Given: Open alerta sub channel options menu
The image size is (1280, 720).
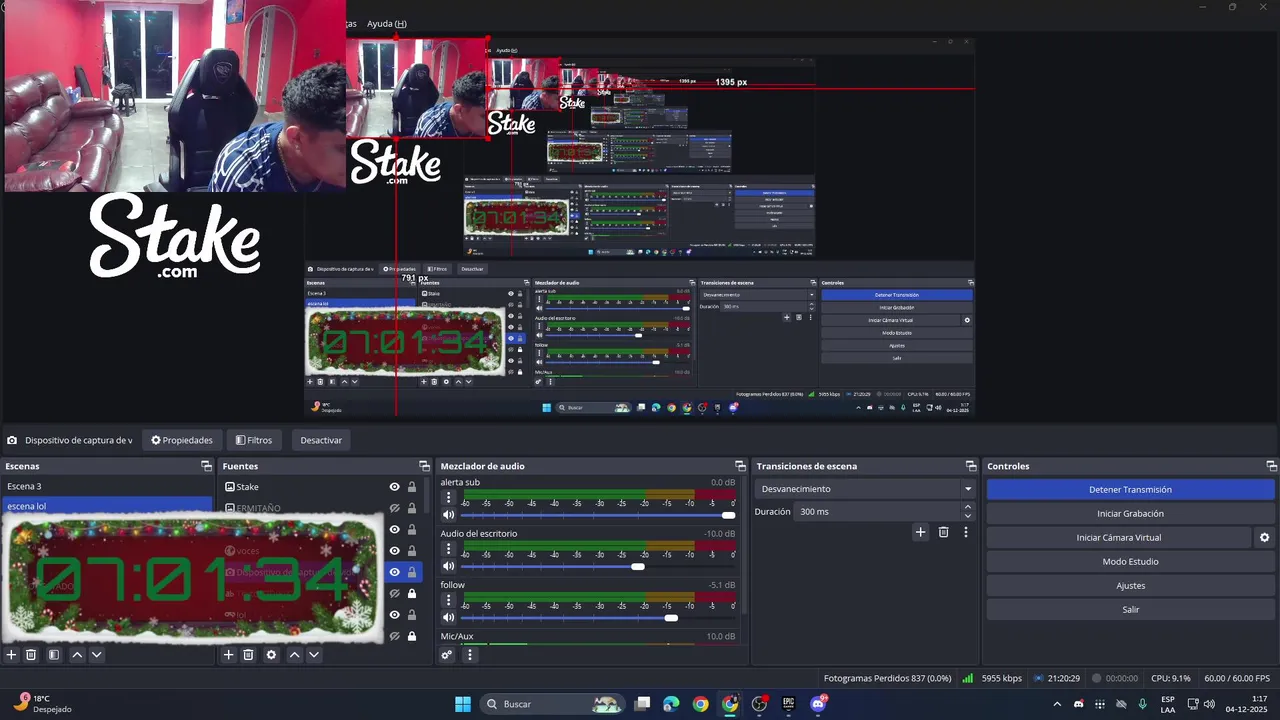Looking at the screenshot, I should point(448,497).
